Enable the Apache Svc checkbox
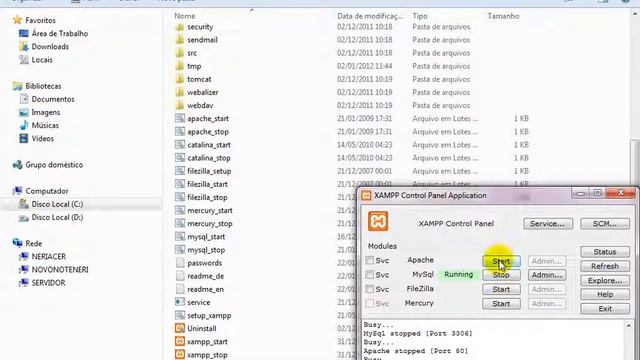The image size is (640, 360). coord(370,260)
